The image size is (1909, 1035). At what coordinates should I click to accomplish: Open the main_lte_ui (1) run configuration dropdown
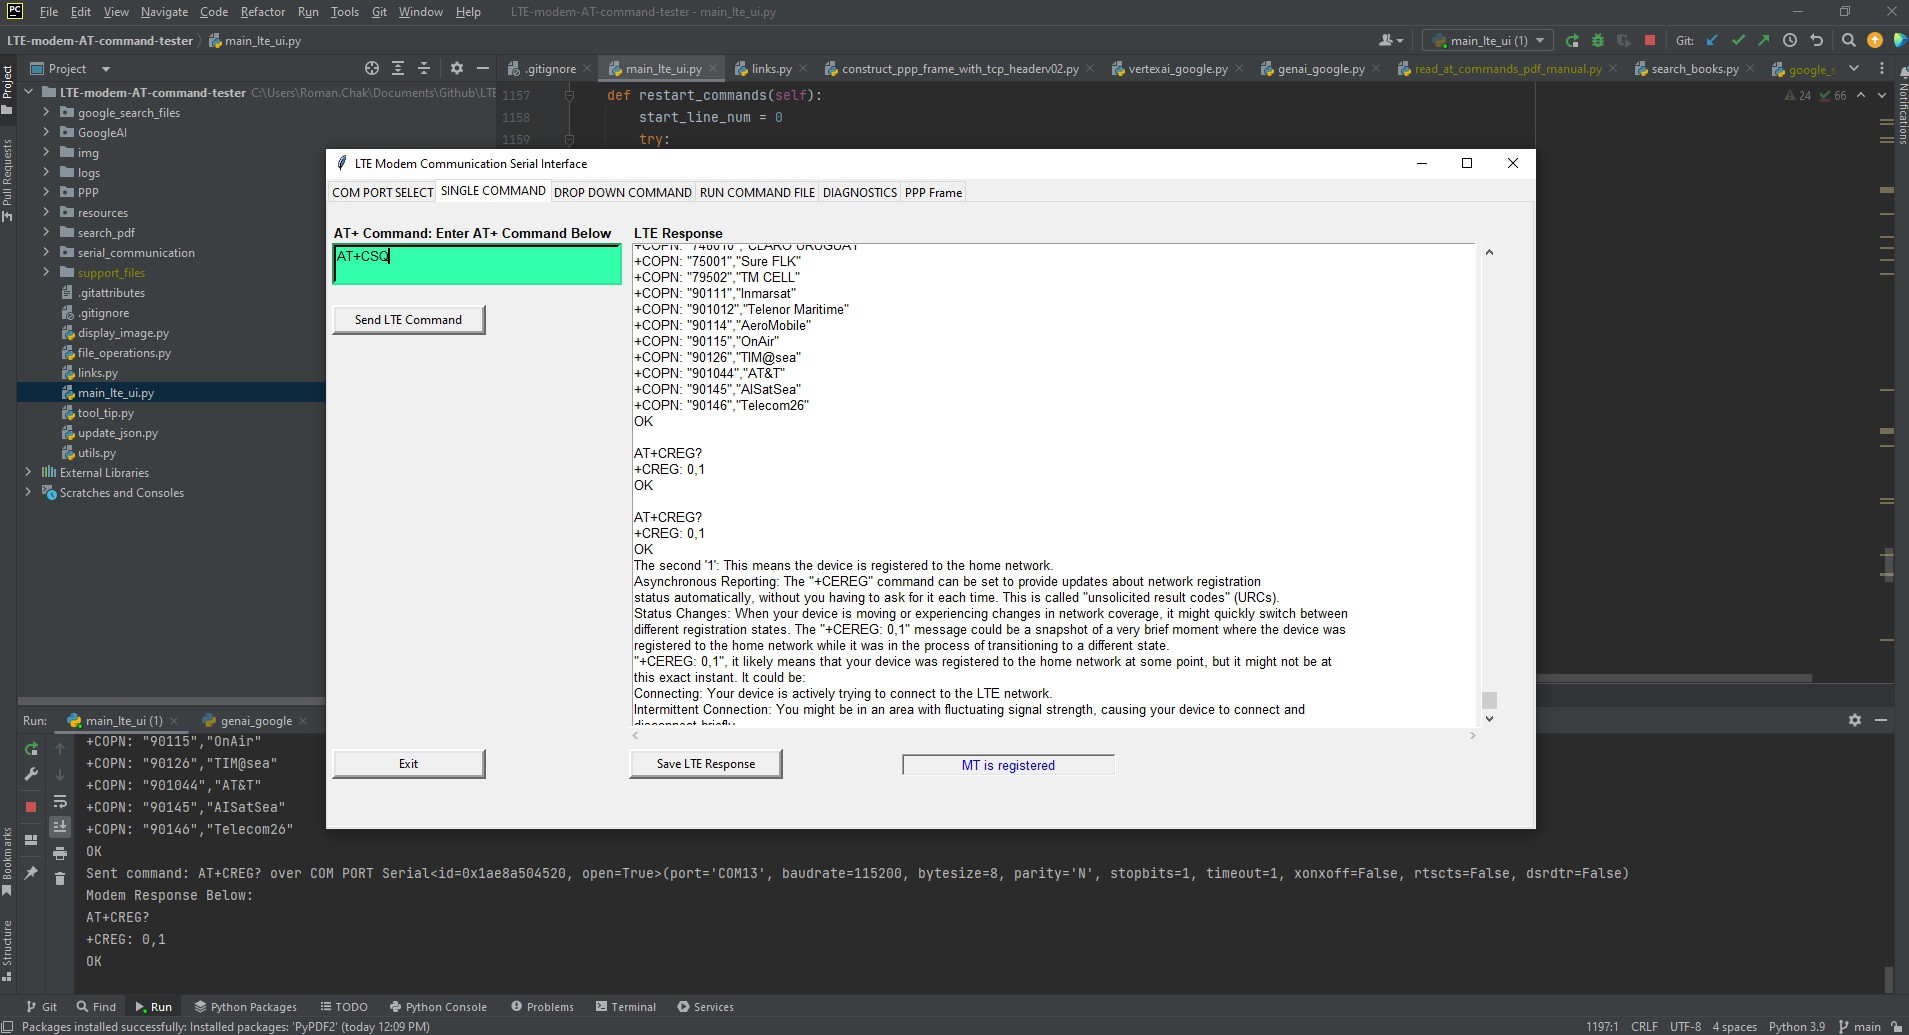tap(1486, 40)
